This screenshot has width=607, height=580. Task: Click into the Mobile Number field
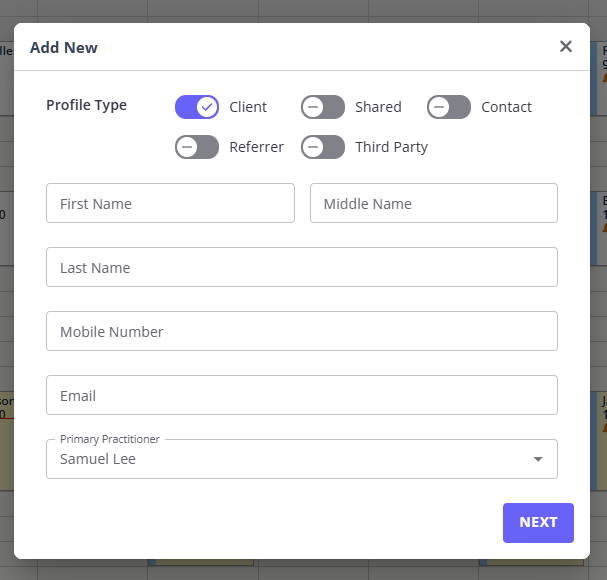pos(301,331)
